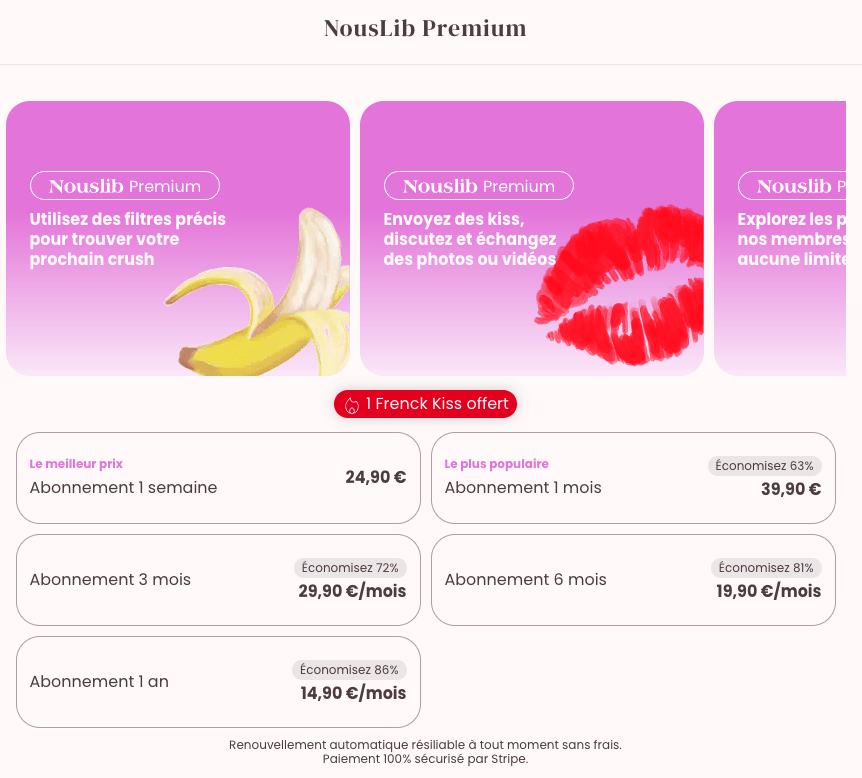Click the 'Économisez 63%' savings badge
Image resolution: width=862 pixels, height=778 pixels.
click(765, 466)
